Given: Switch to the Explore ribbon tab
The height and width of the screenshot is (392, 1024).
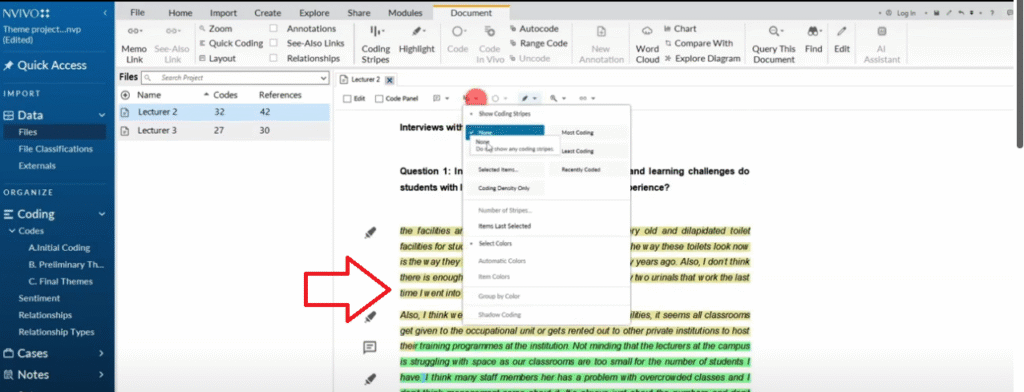Looking at the screenshot, I should 314,12.
